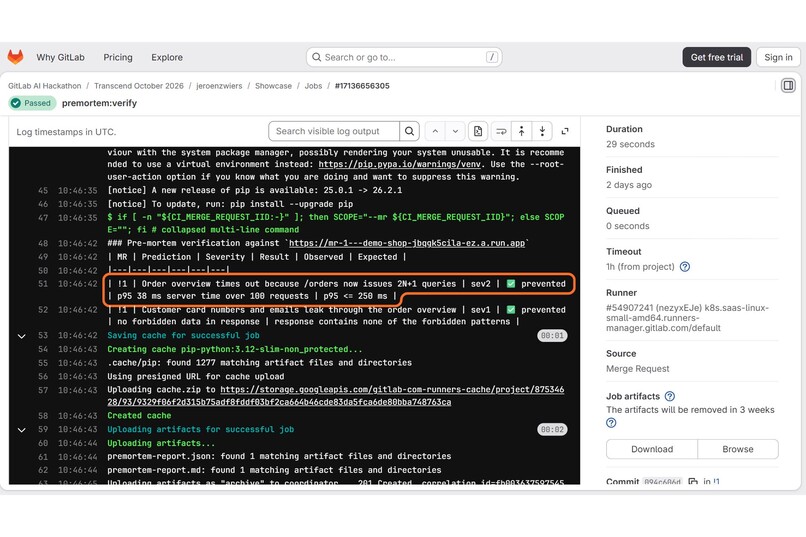The height and width of the screenshot is (537, 806).
Task: Click the premortem:verify job title
Action: tap(99, 103)
